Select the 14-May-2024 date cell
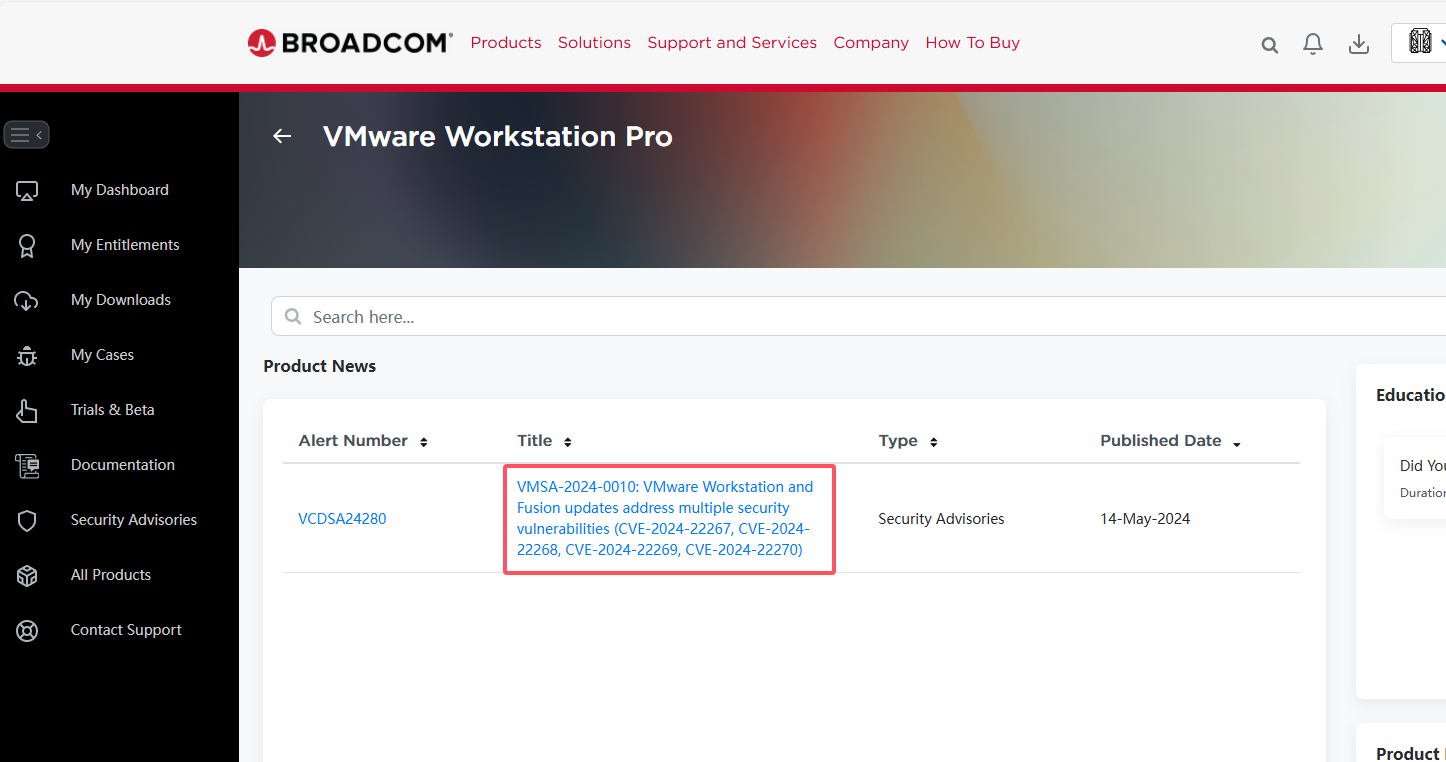The width and height of the screenshot is (1446, 762). pos(1145,519)
